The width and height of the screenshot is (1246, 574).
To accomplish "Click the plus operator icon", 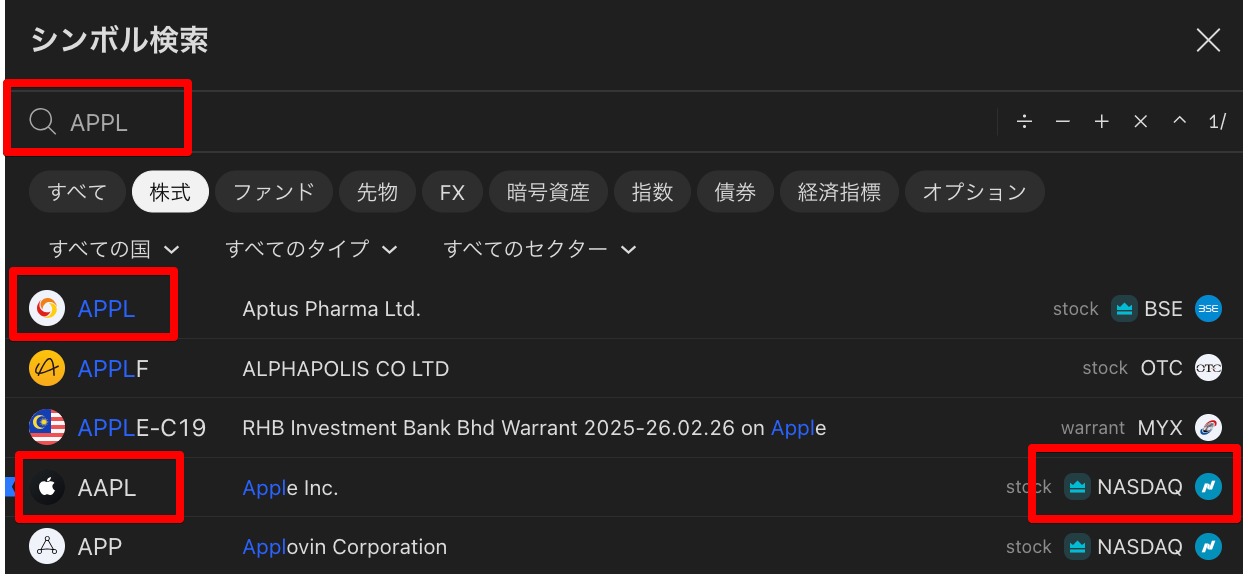I will point(1102,122).
